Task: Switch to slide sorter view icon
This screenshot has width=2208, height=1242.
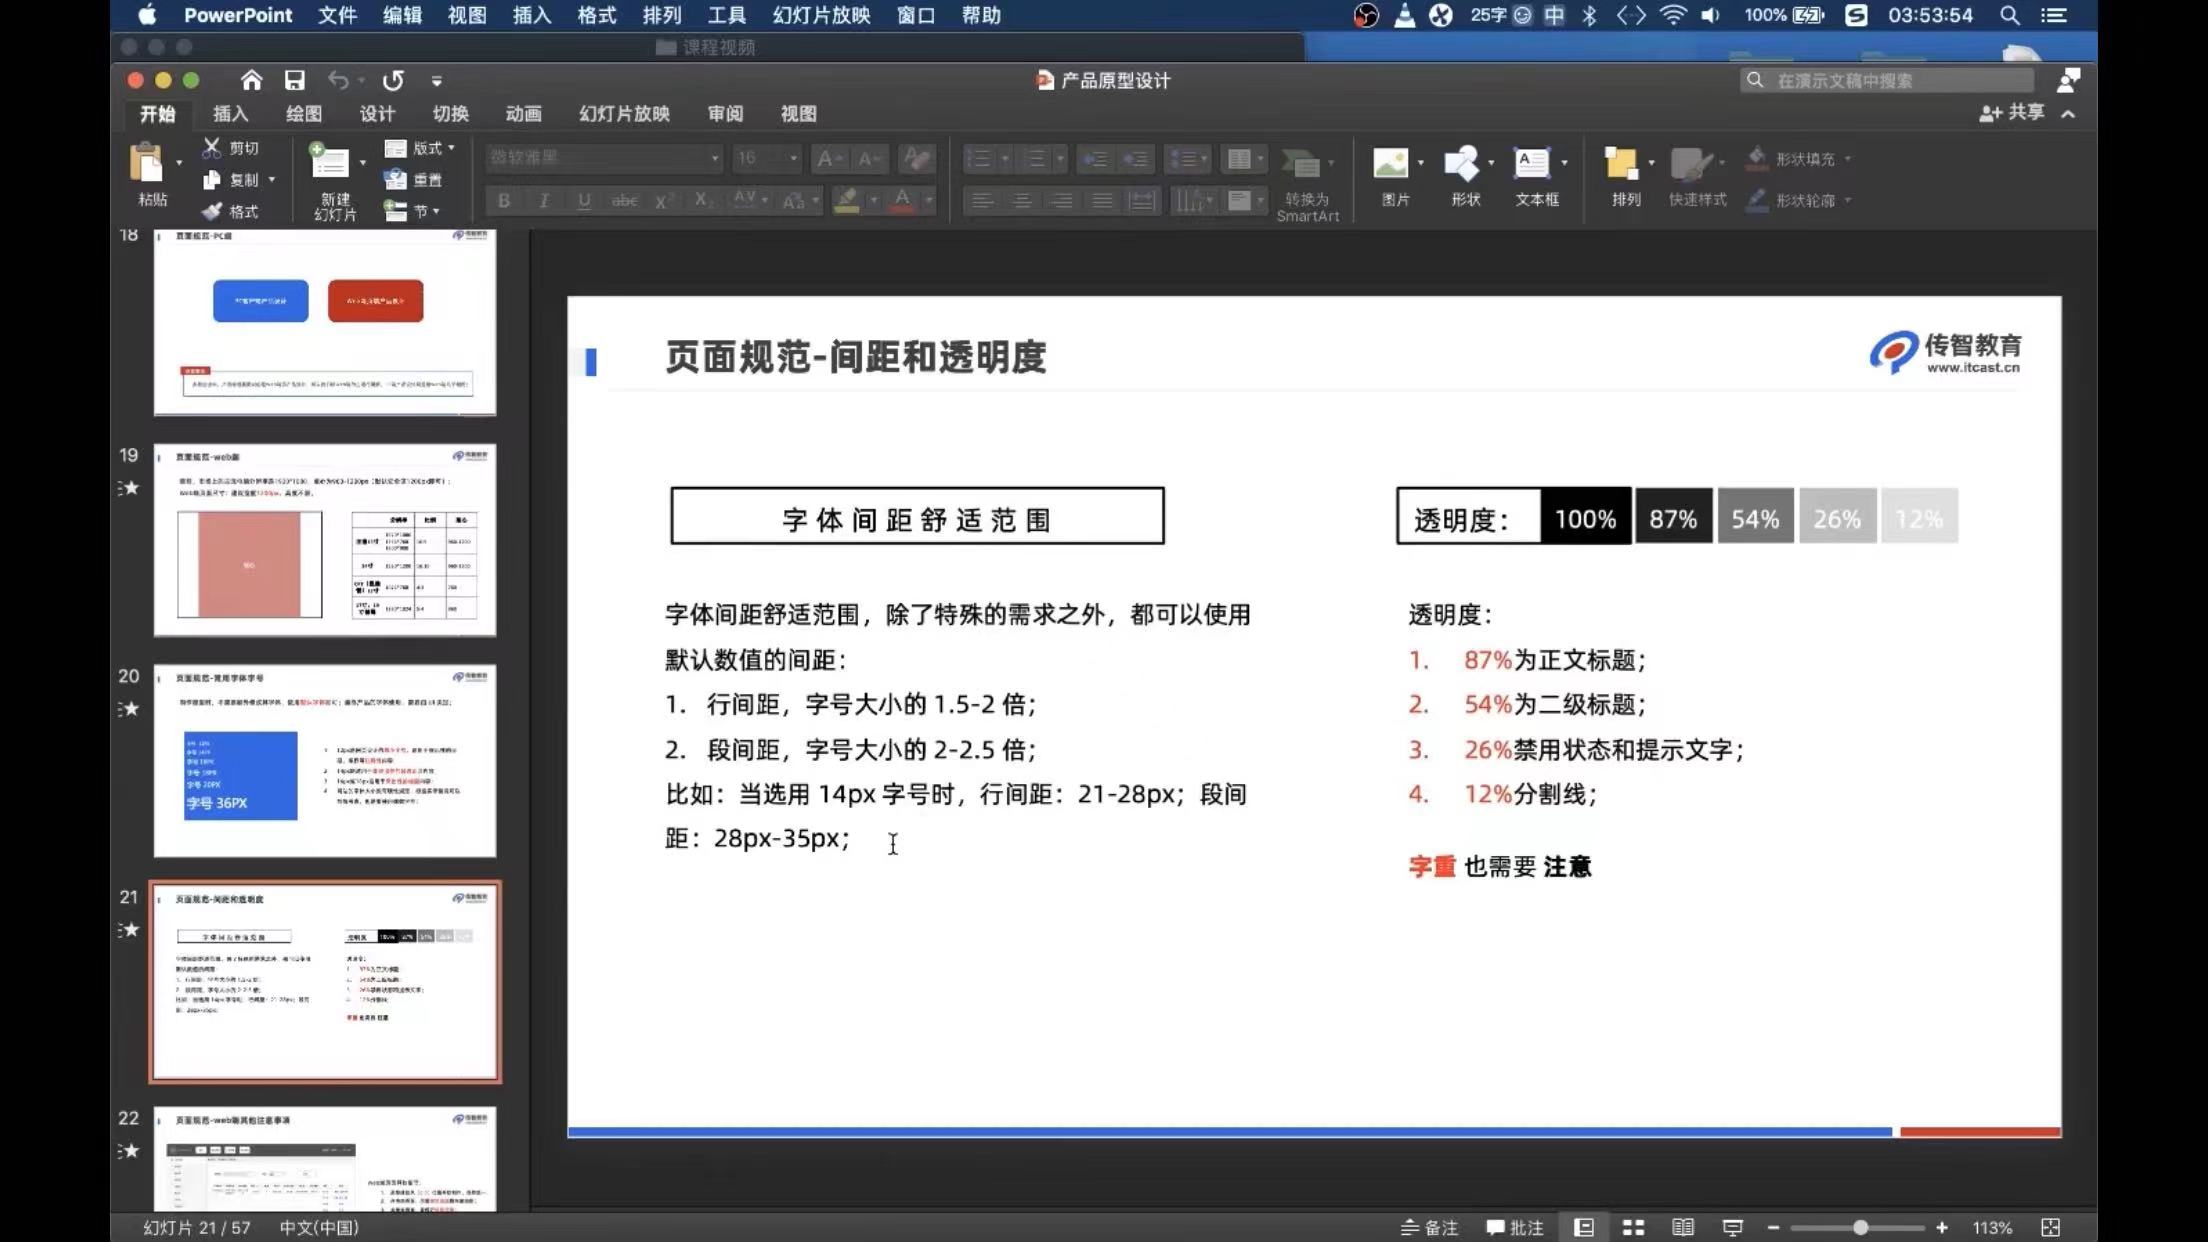Action: click(1633, 1227)
